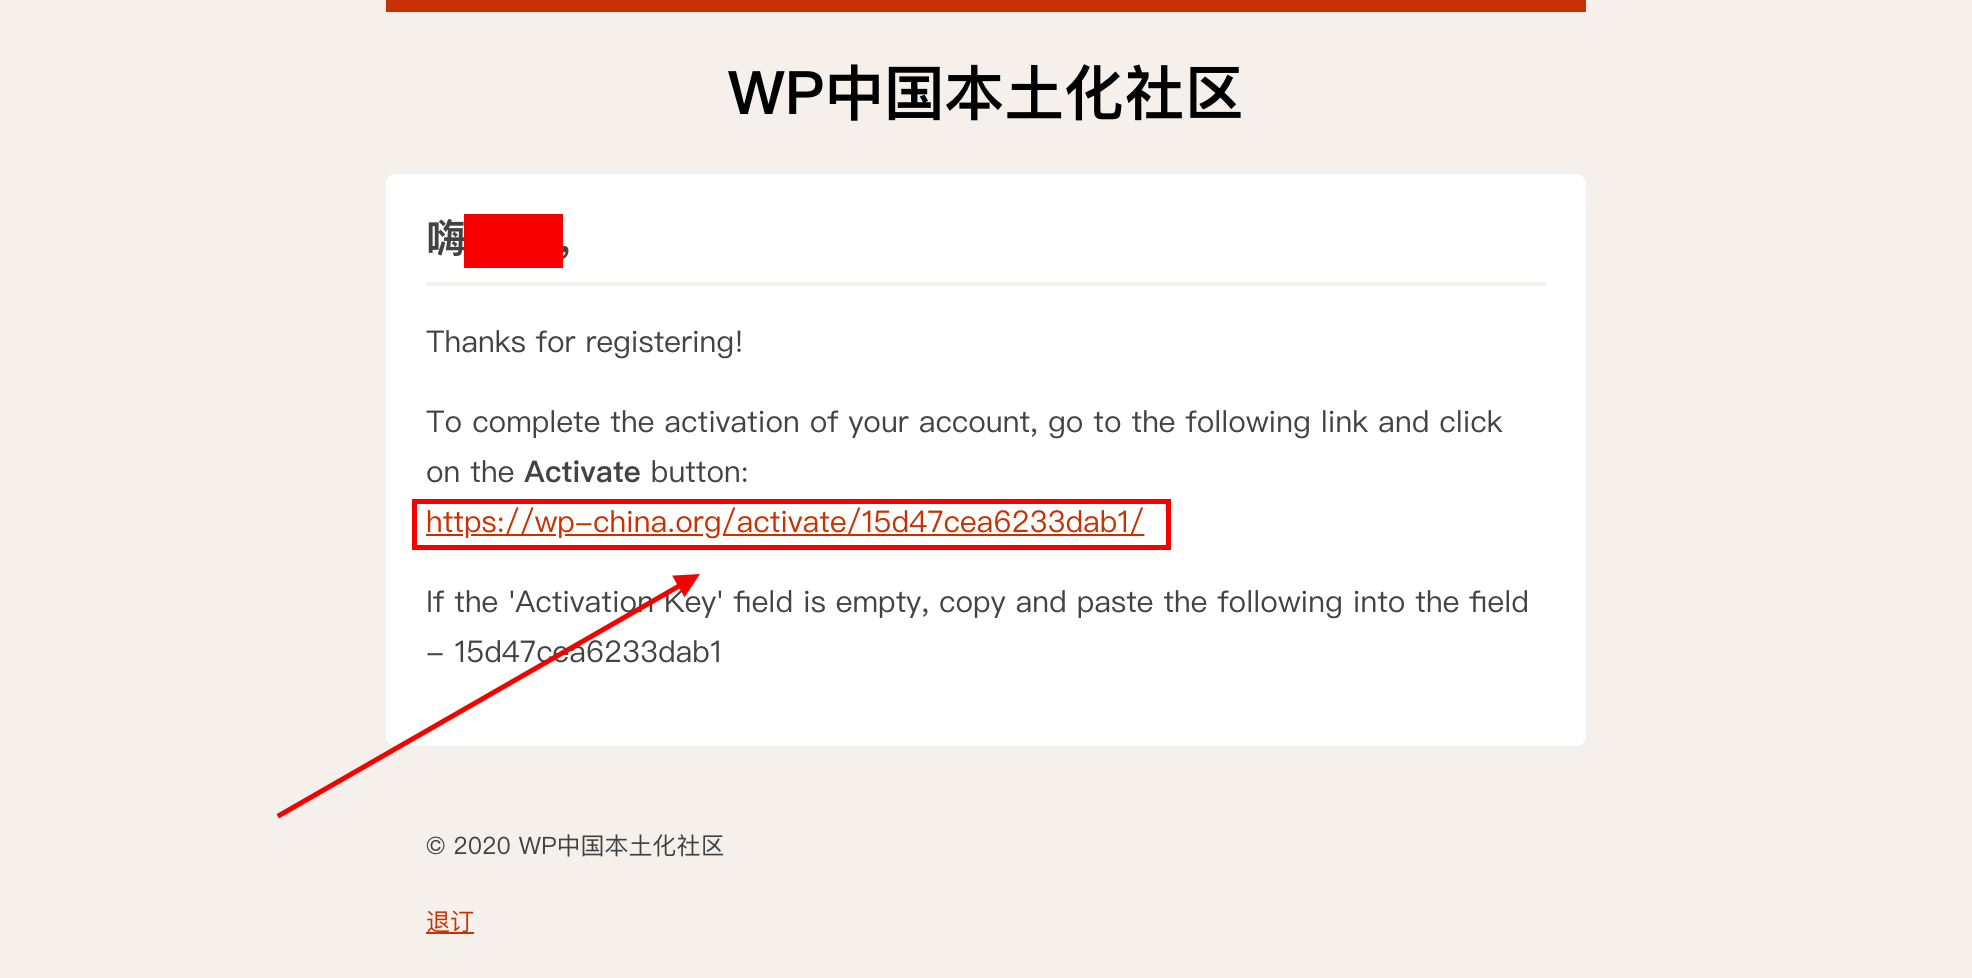
Task: Click the 退订 unsubscribe link
Action: (x=450, y=922)
